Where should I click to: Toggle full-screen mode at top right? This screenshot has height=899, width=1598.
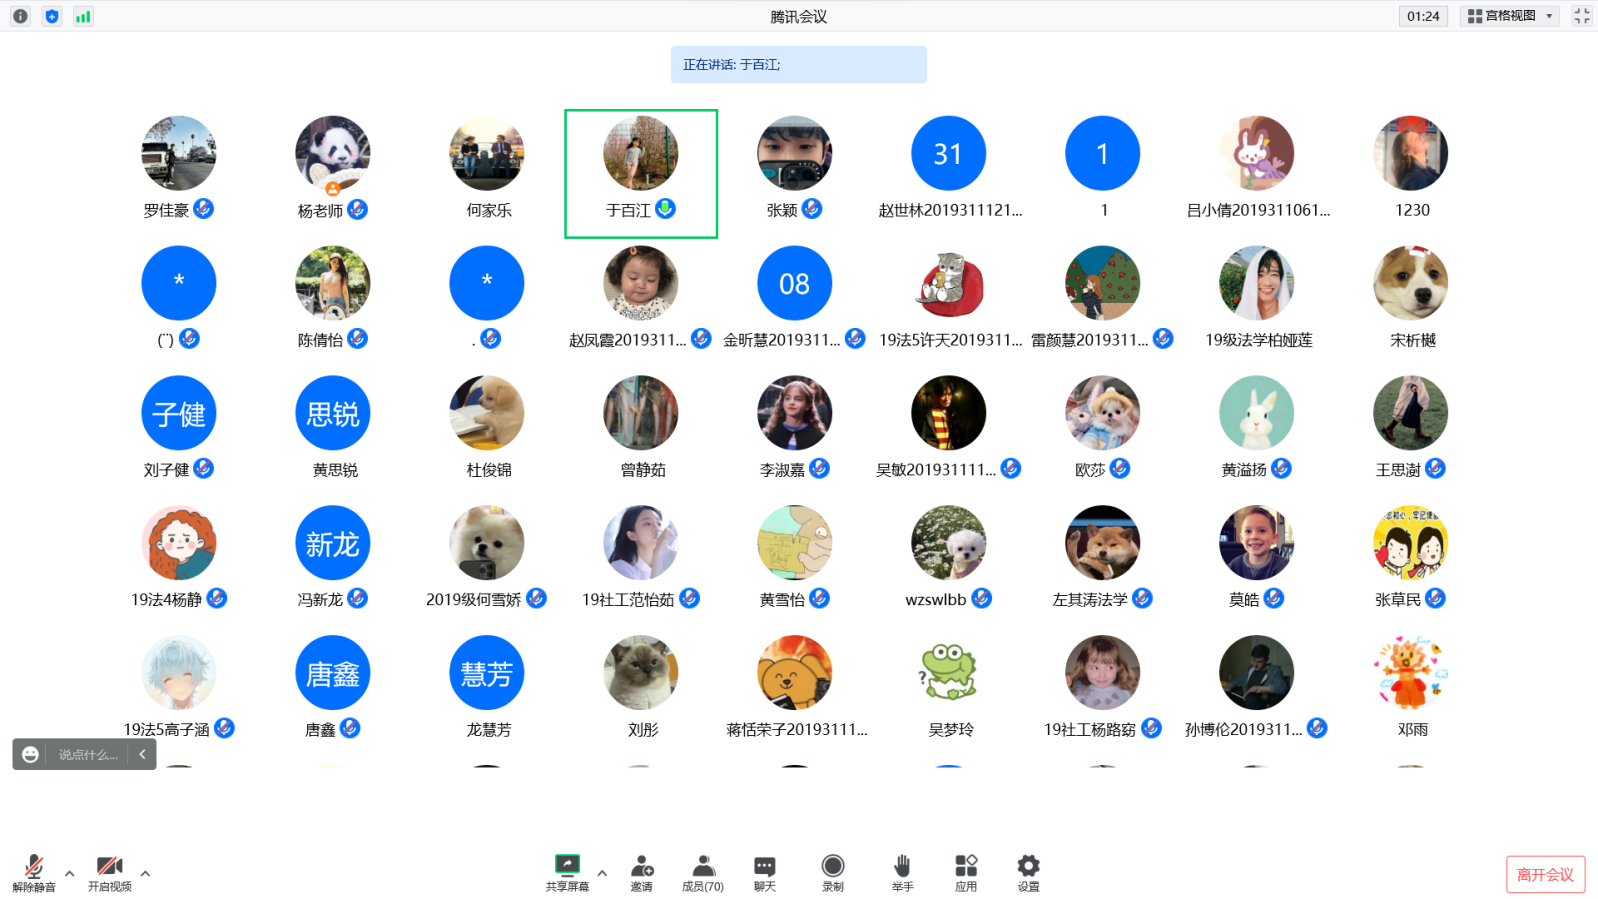pos(1581,16)
